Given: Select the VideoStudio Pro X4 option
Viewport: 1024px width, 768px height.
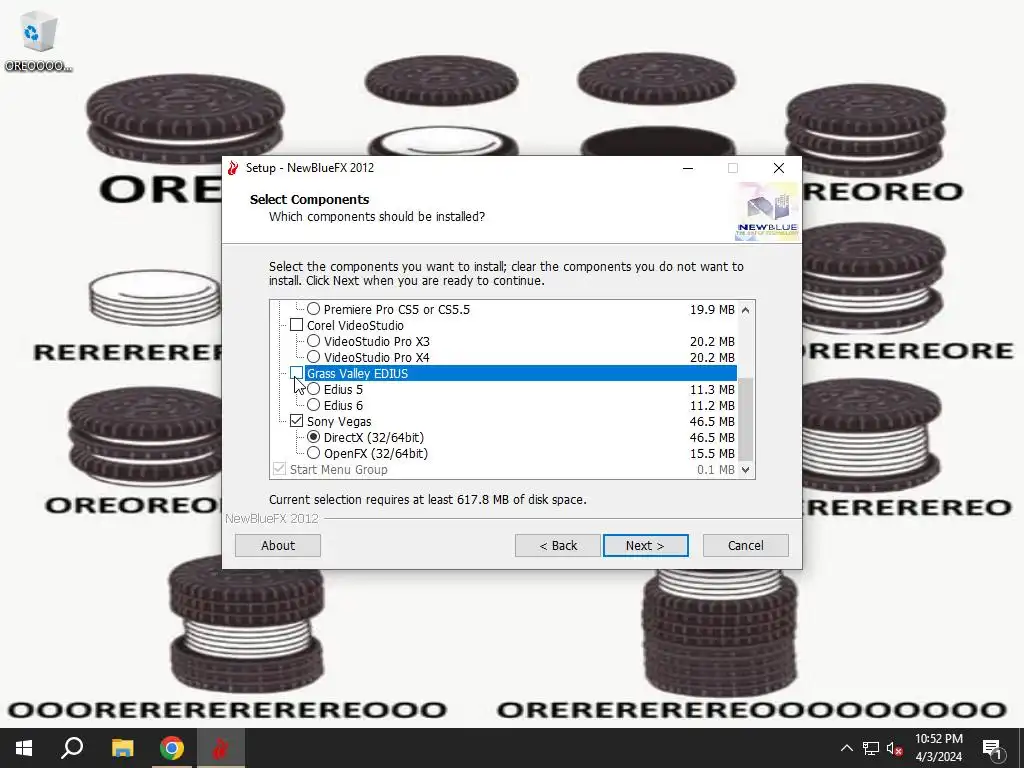Looking at the screenshot, I should tap(313, 357).
